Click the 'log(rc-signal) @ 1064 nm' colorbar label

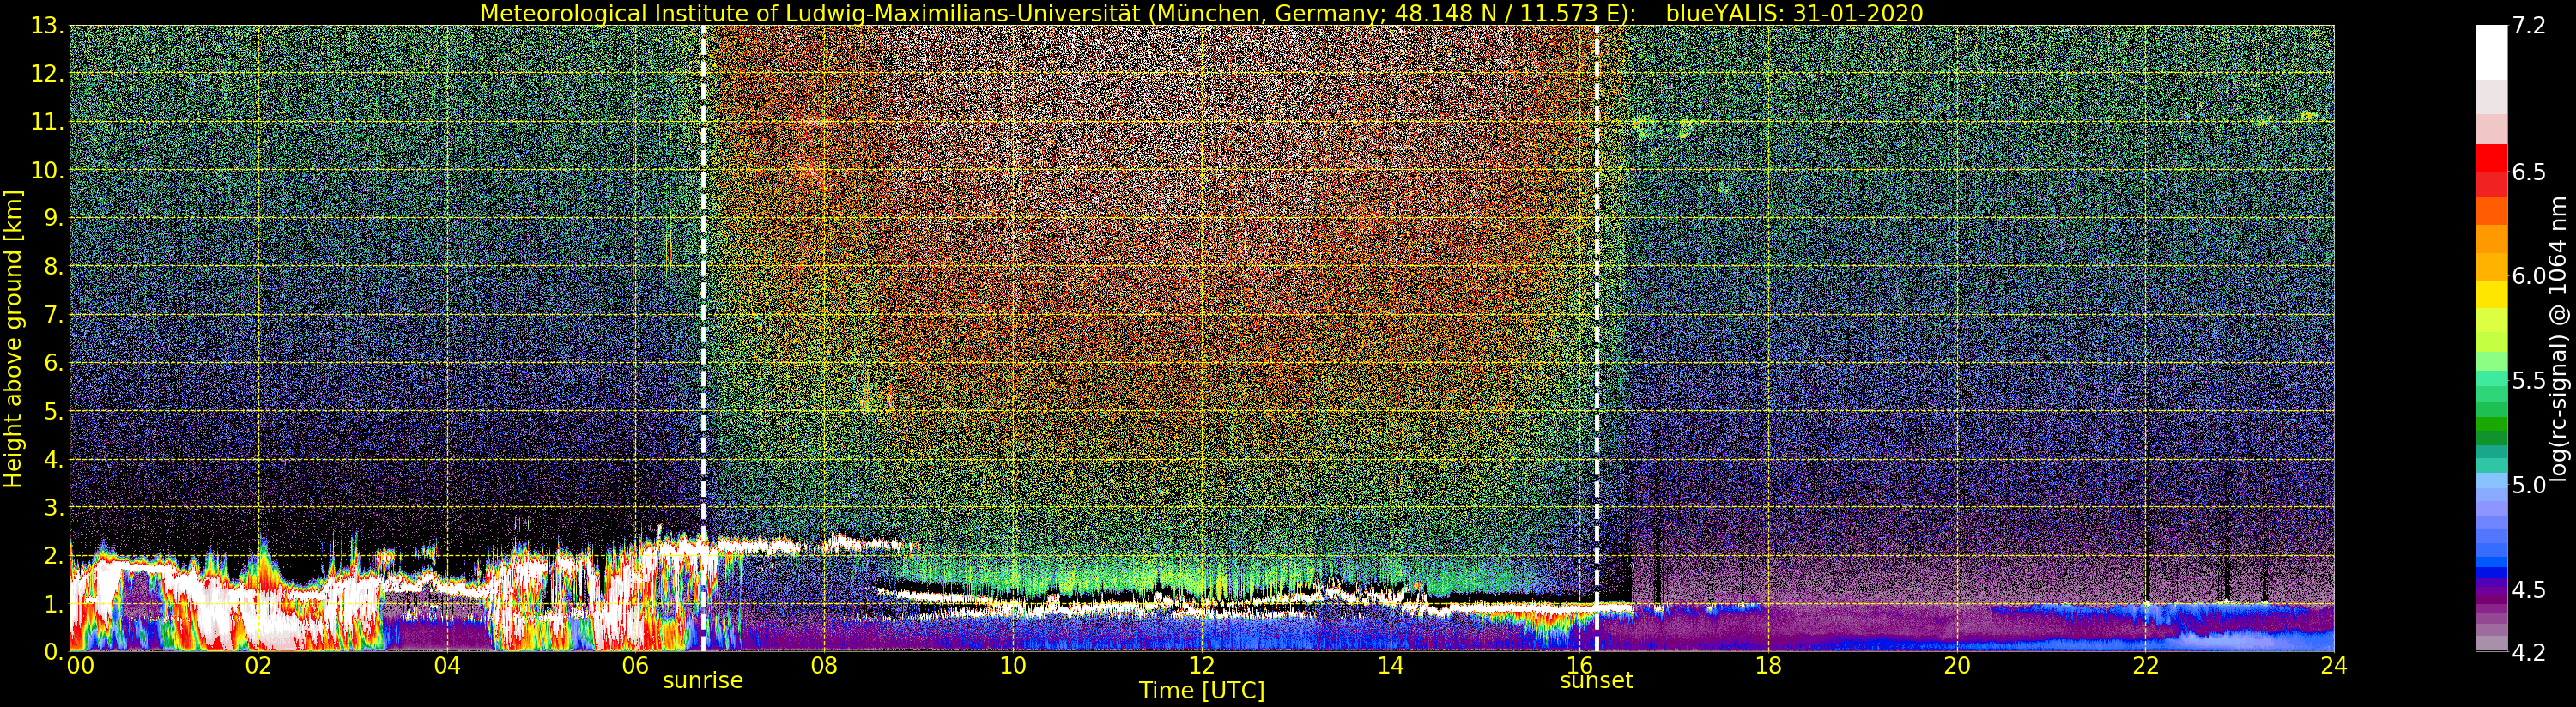pos(2557,338)
